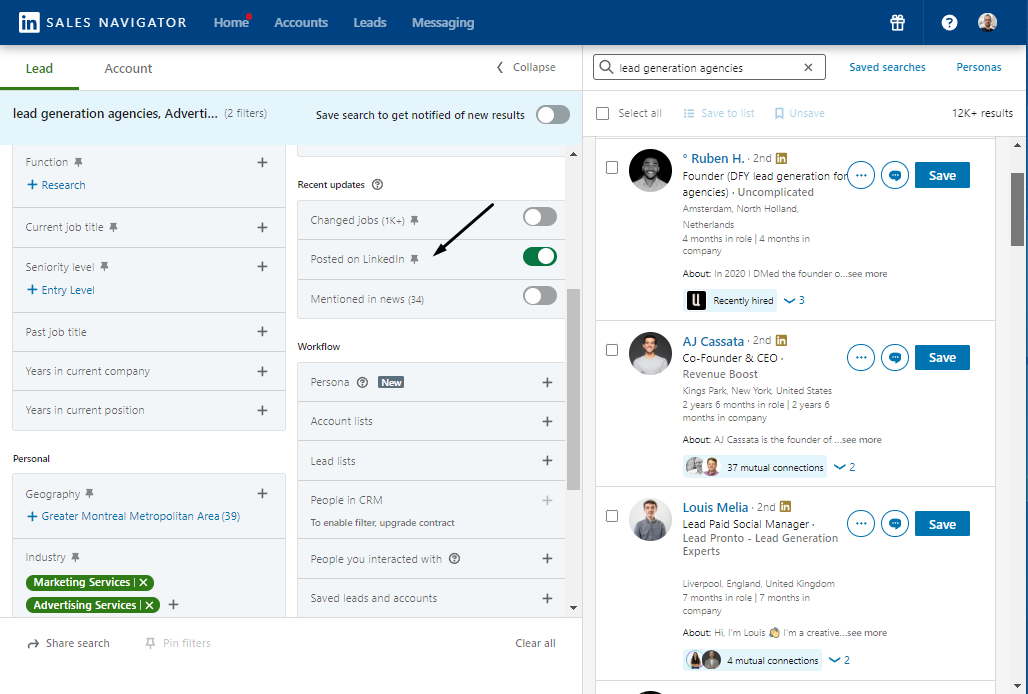Check the Select all checkbox
Image resolution: width=1028 pixels, height=694 pixels.
click(x=602, y=113)
